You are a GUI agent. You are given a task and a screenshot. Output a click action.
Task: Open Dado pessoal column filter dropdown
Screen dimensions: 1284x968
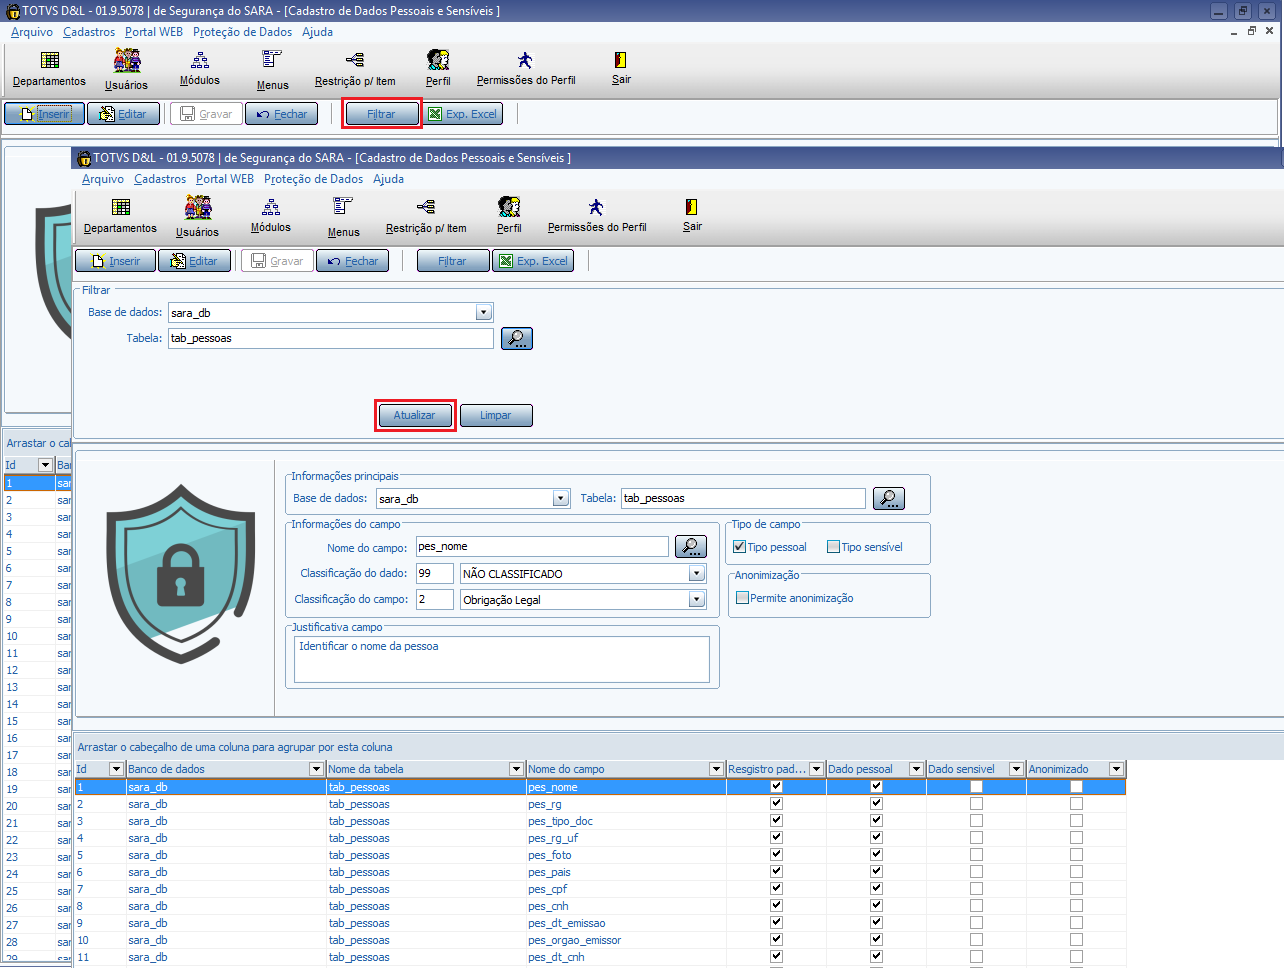pyautogui.click(x=916, y=769)
